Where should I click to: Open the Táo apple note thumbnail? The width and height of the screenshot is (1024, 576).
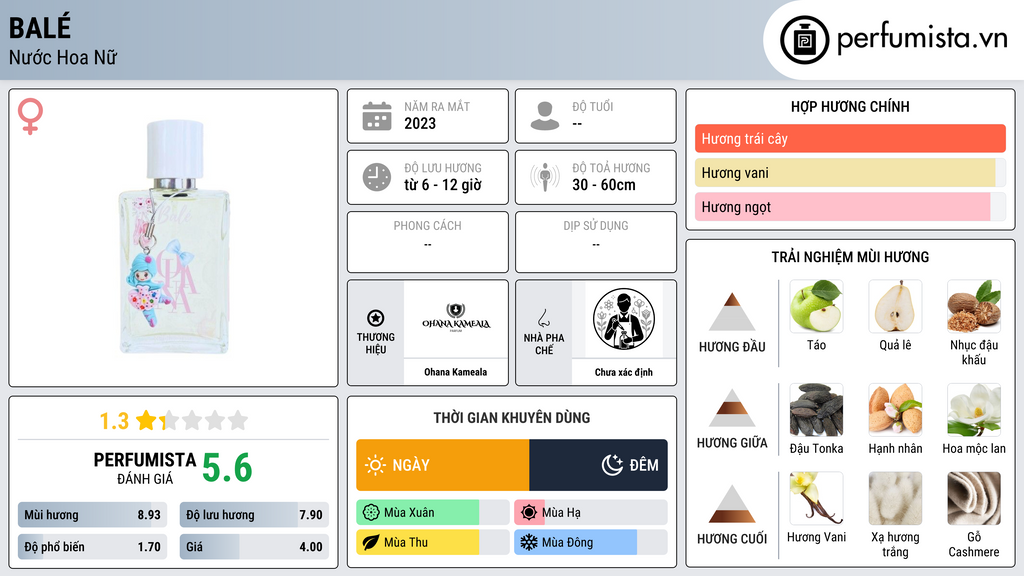point(816,306)
